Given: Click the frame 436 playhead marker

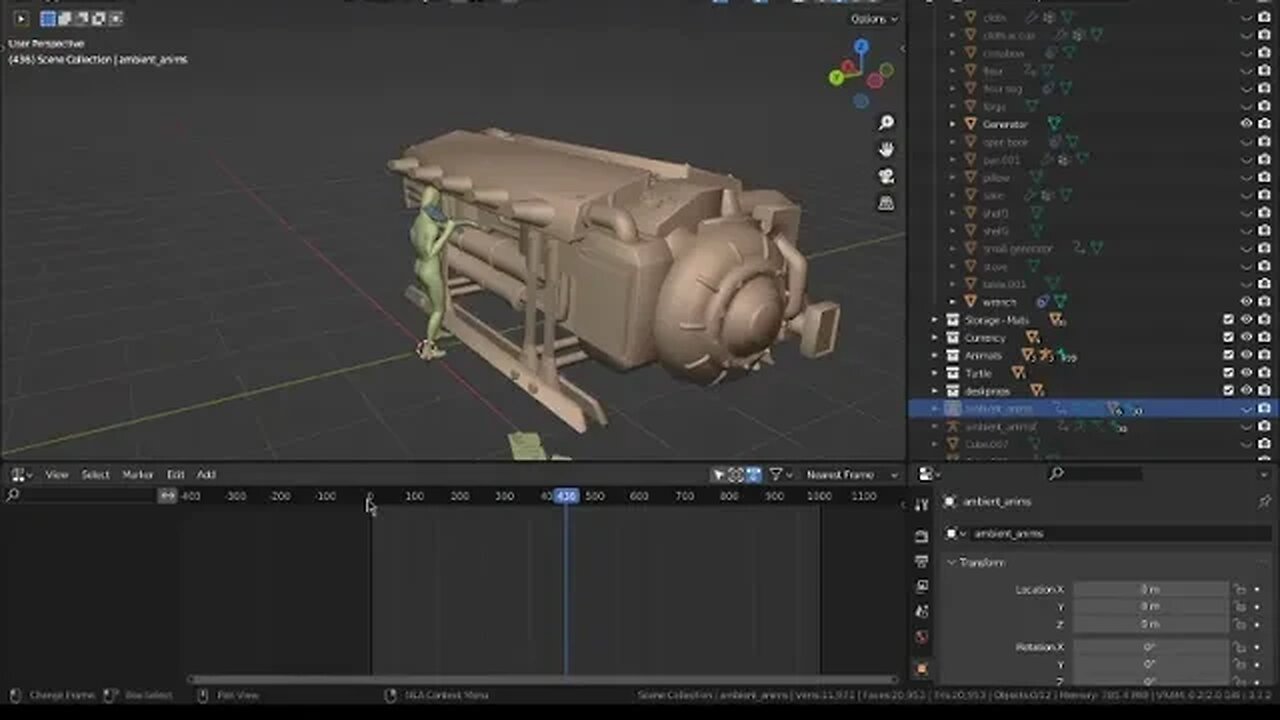Looking at the screenshot, I should click(x=567, y=496).
